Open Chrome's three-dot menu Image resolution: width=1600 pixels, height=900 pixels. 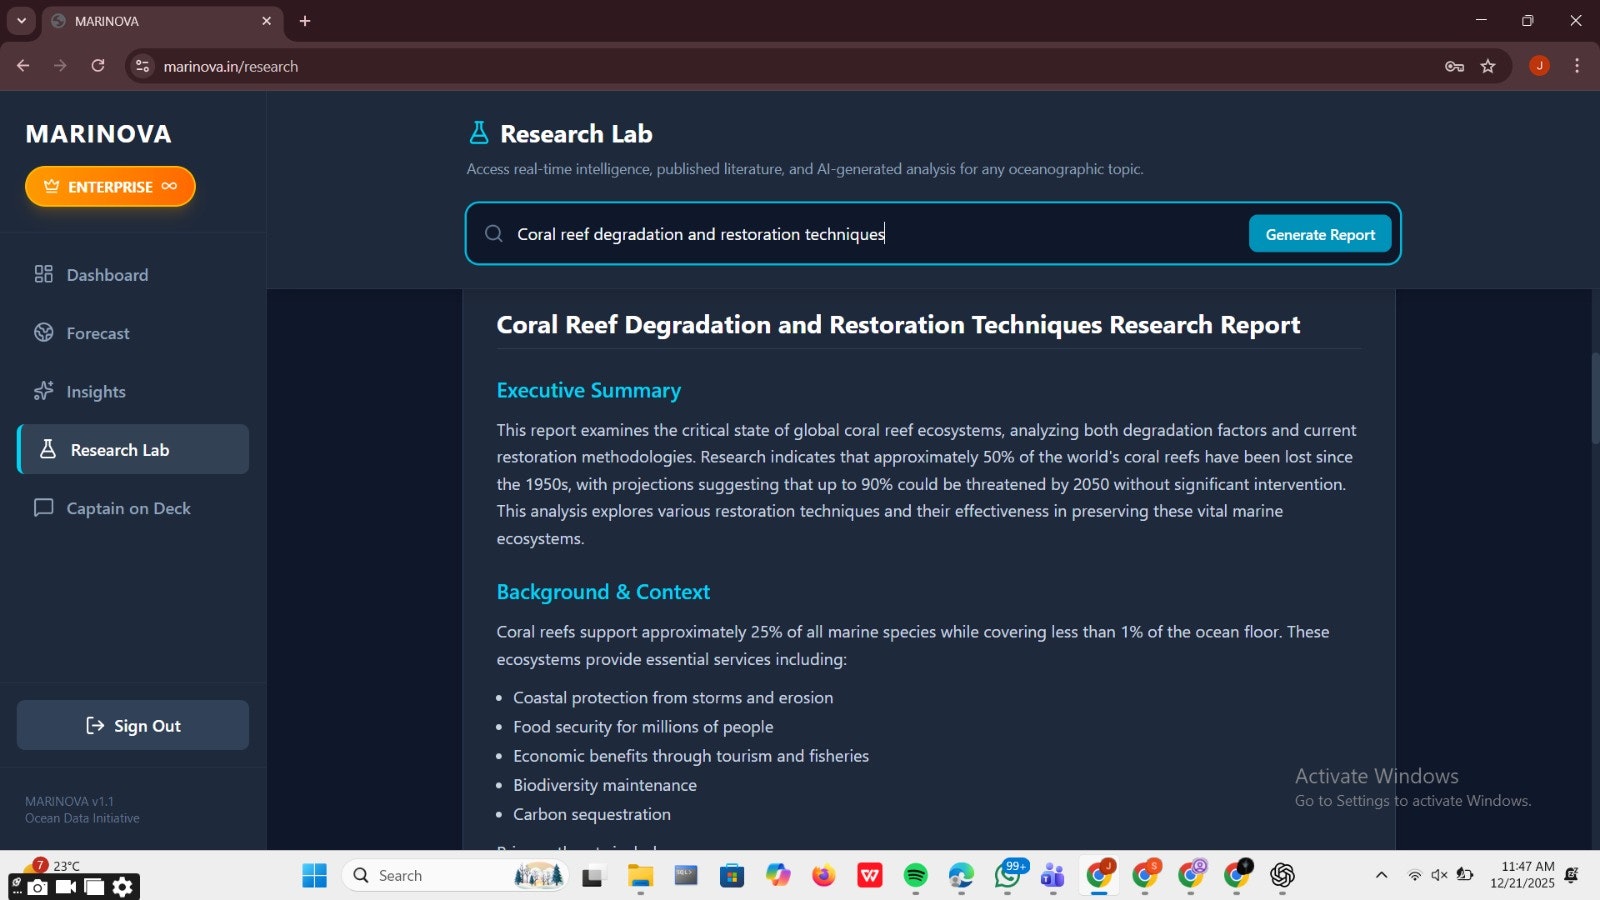click(x=1578, y=66)
